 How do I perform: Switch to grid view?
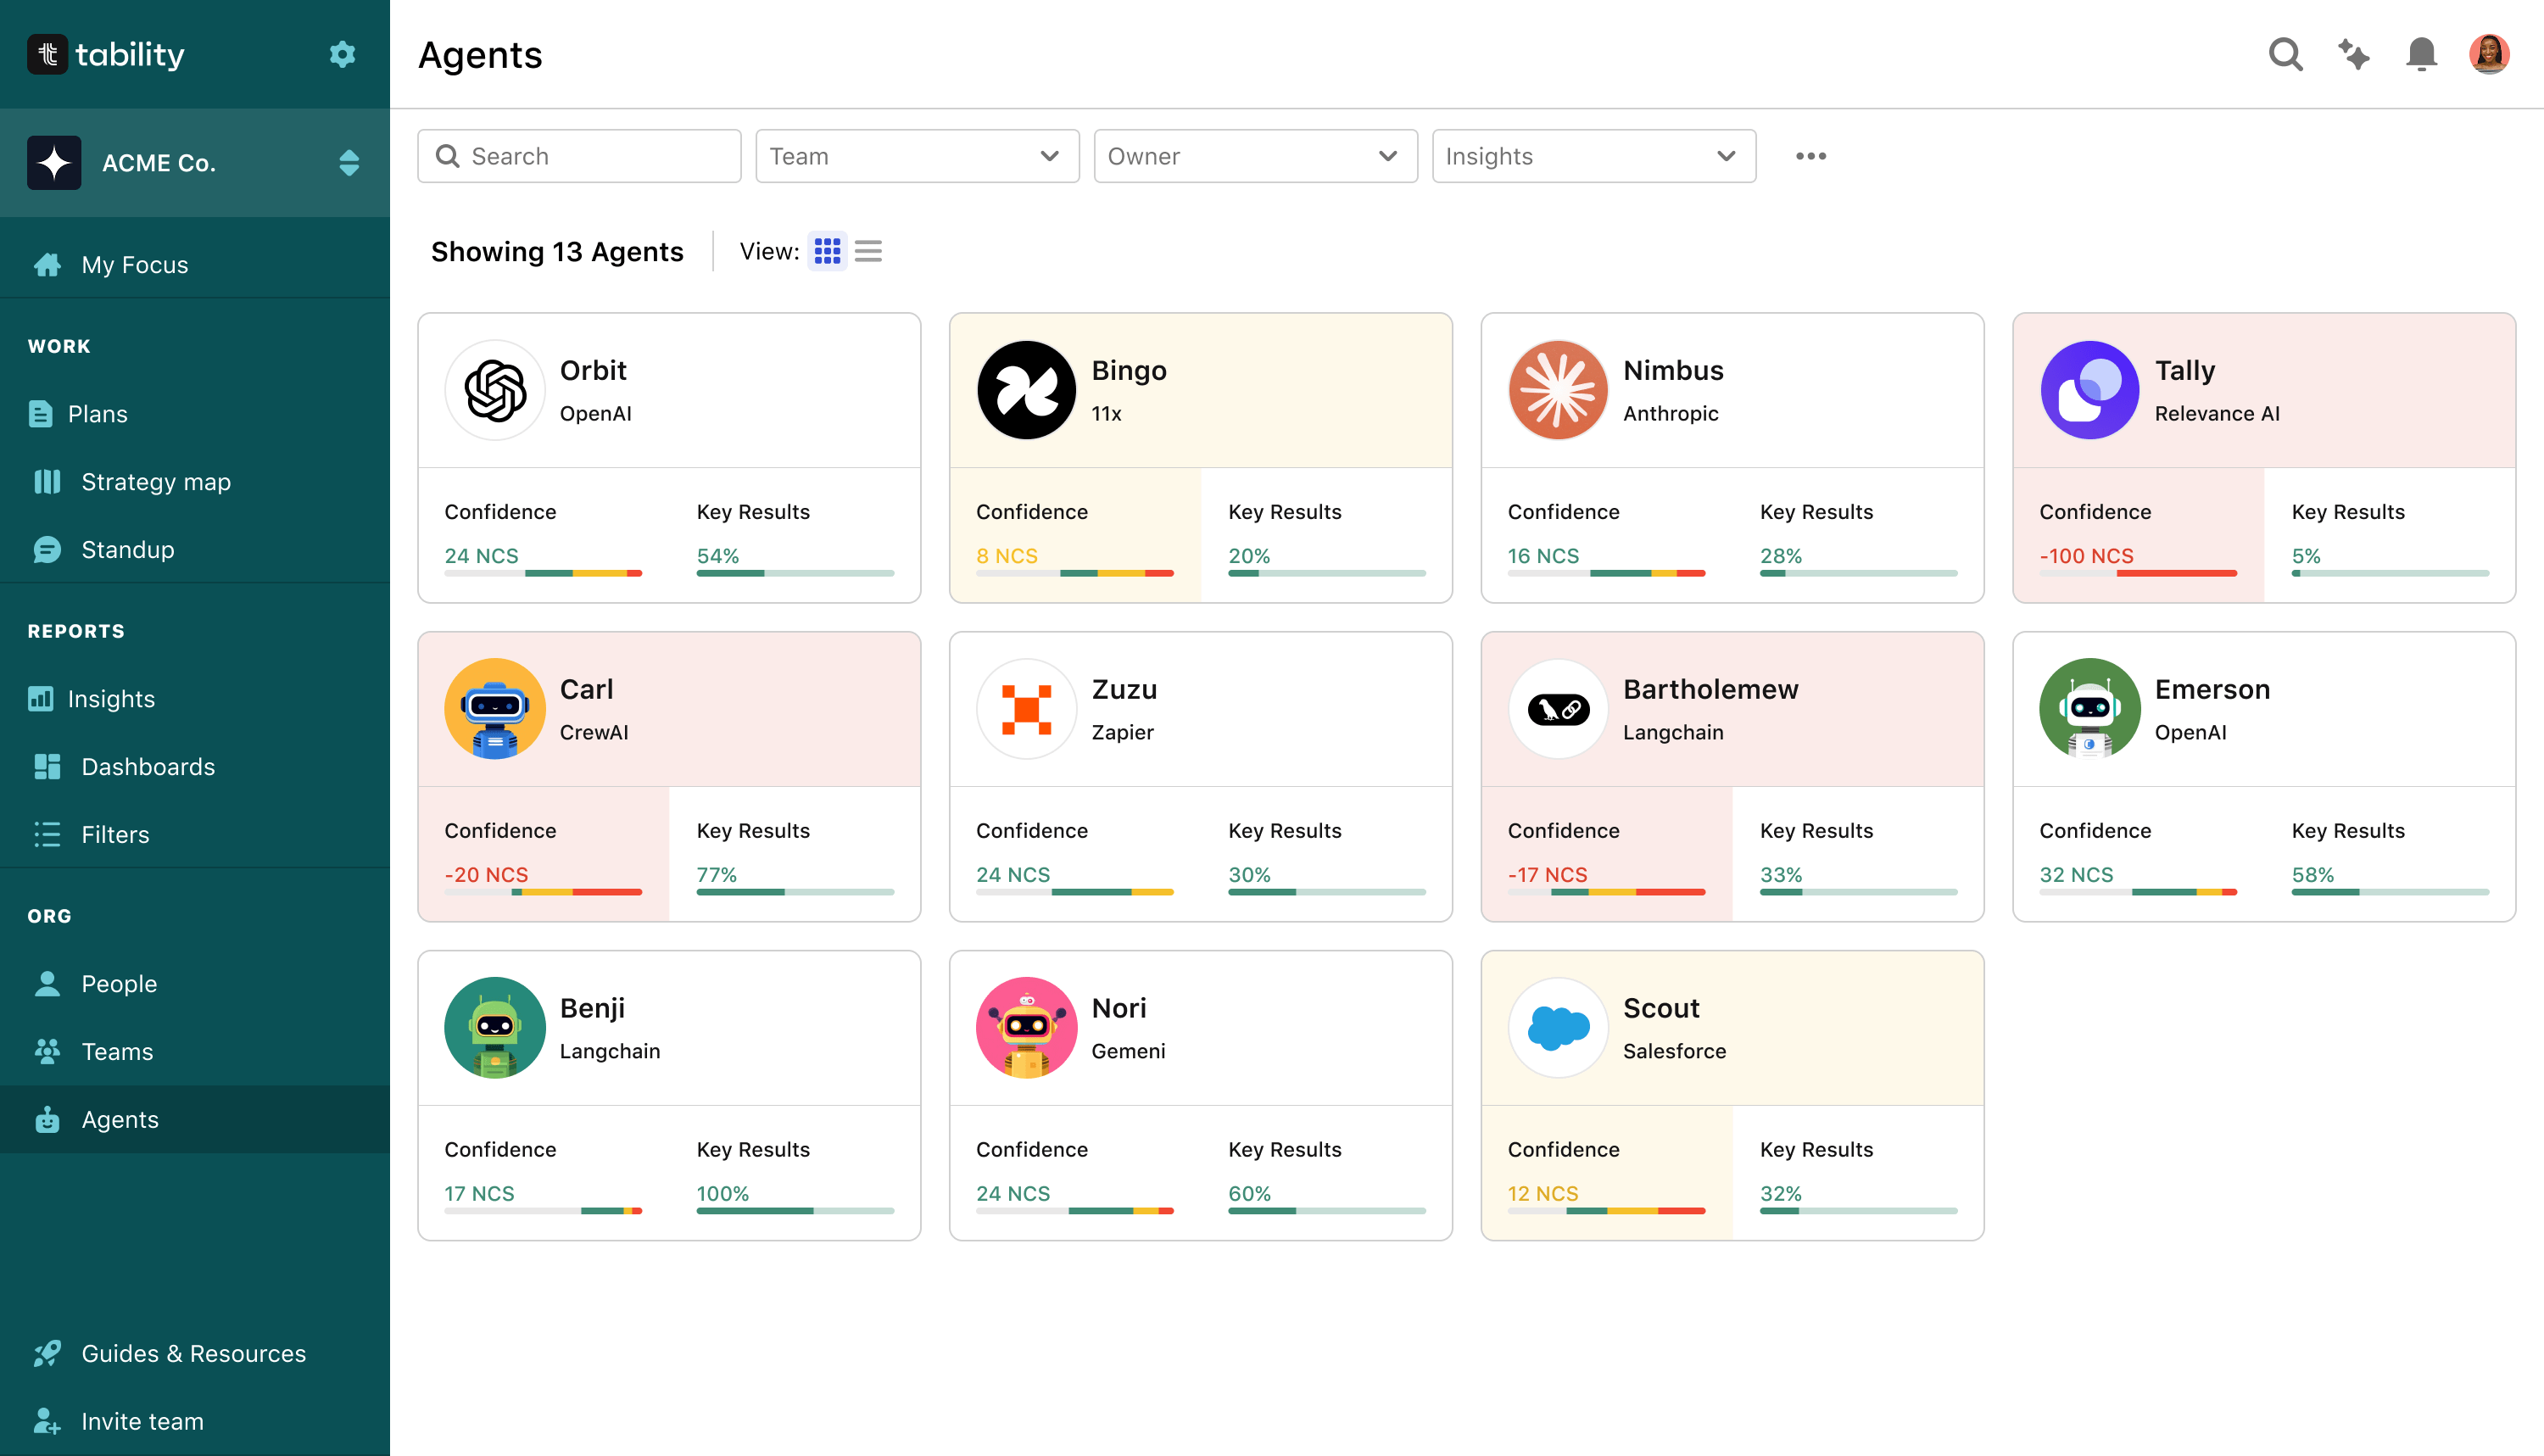(x=827, y=251)
